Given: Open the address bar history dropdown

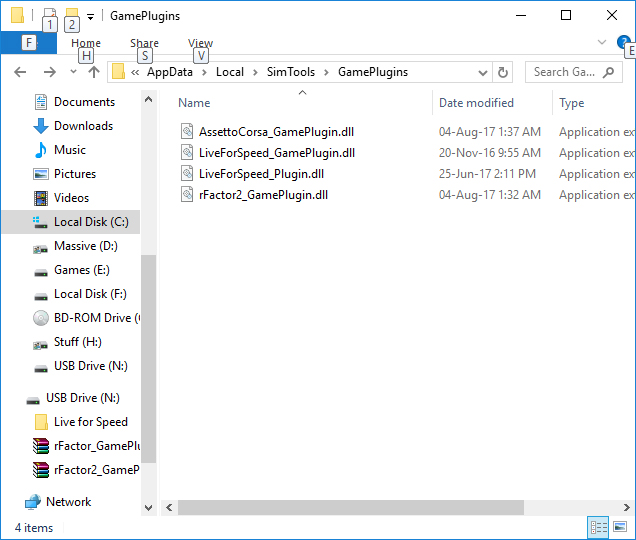Looking at the screenshot, I should (x=482, y=73).
